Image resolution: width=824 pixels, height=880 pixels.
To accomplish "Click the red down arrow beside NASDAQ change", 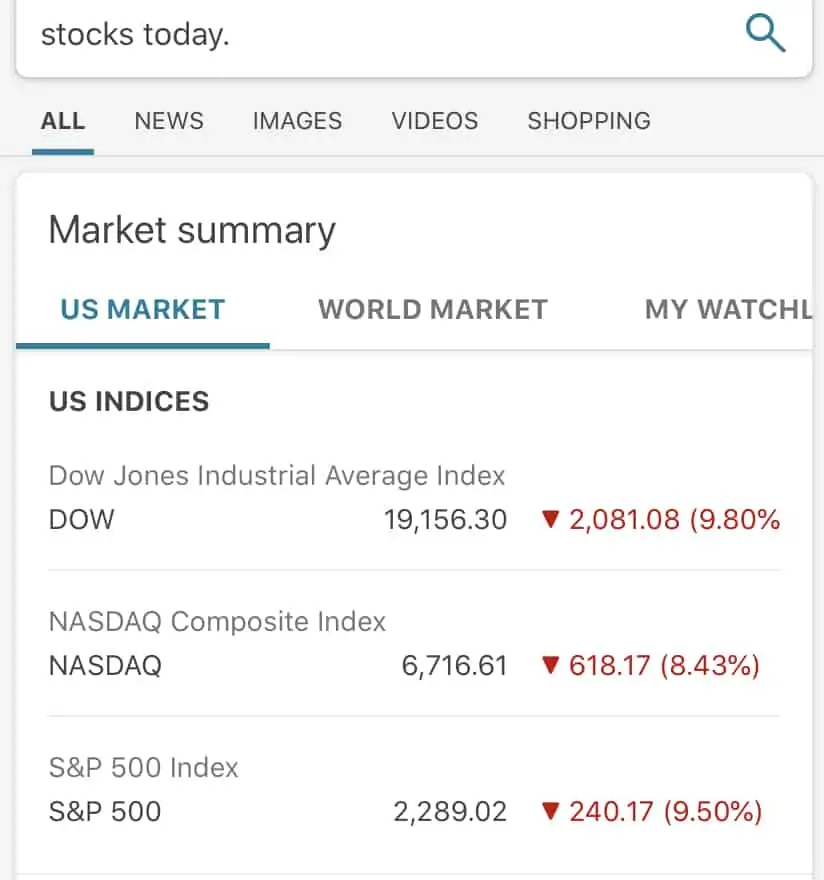I will (x=551, y=665).
